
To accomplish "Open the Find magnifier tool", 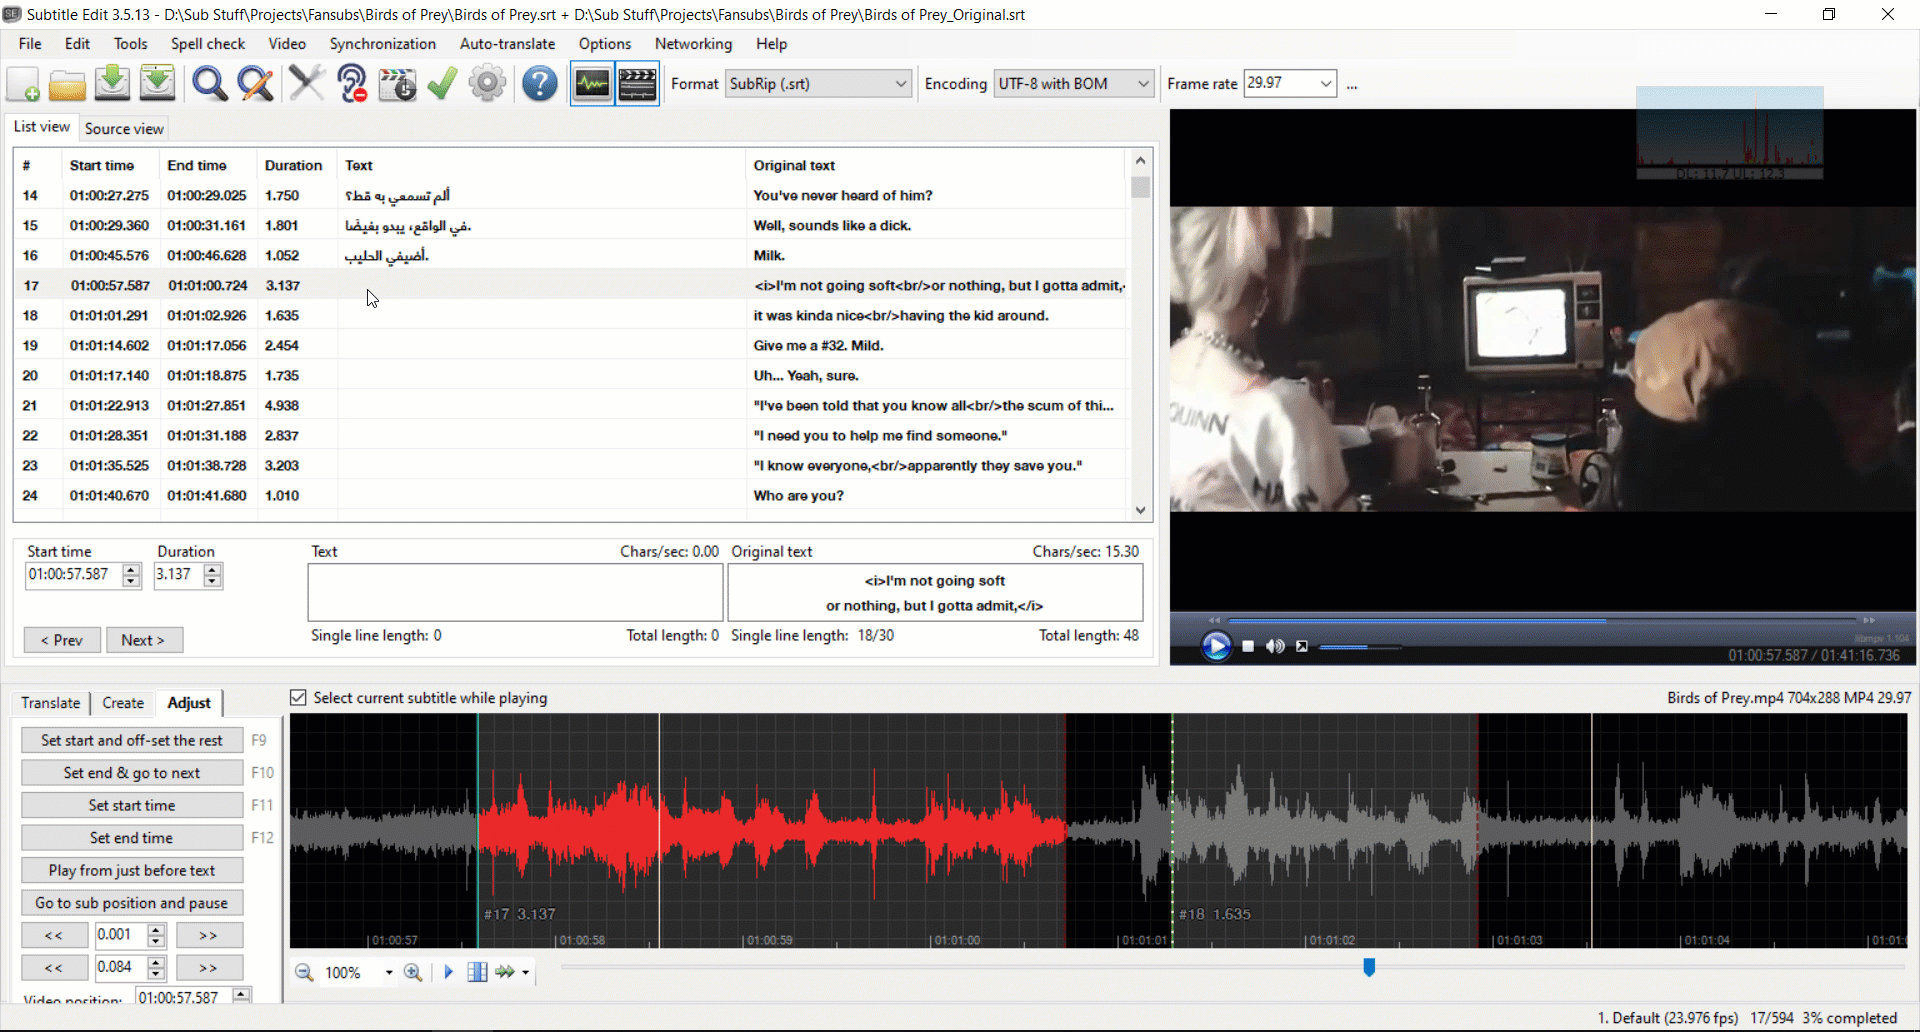I will click(209, 84).
